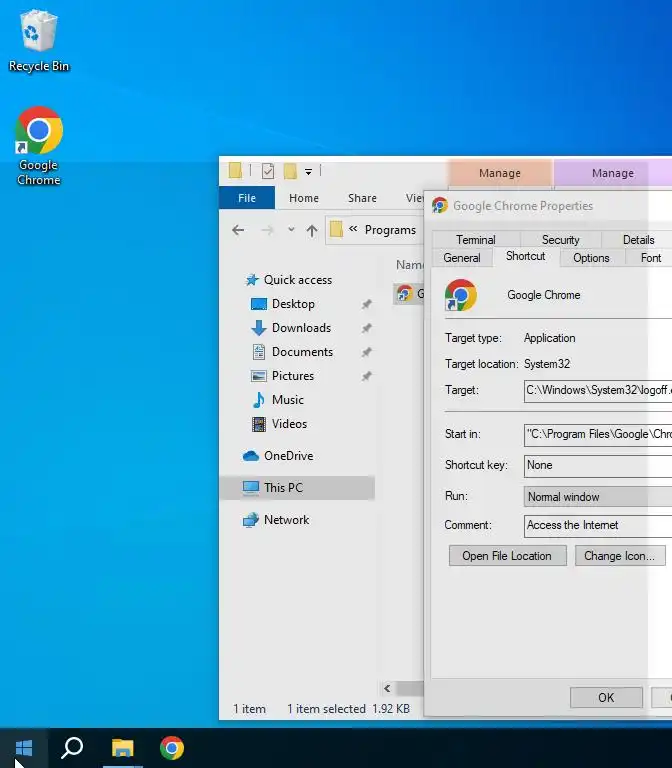Image resolution: width=672 pixels, height=768 pixels.
Task: Switch to the Font tab in Properties
Action: (x=650, y=258)
